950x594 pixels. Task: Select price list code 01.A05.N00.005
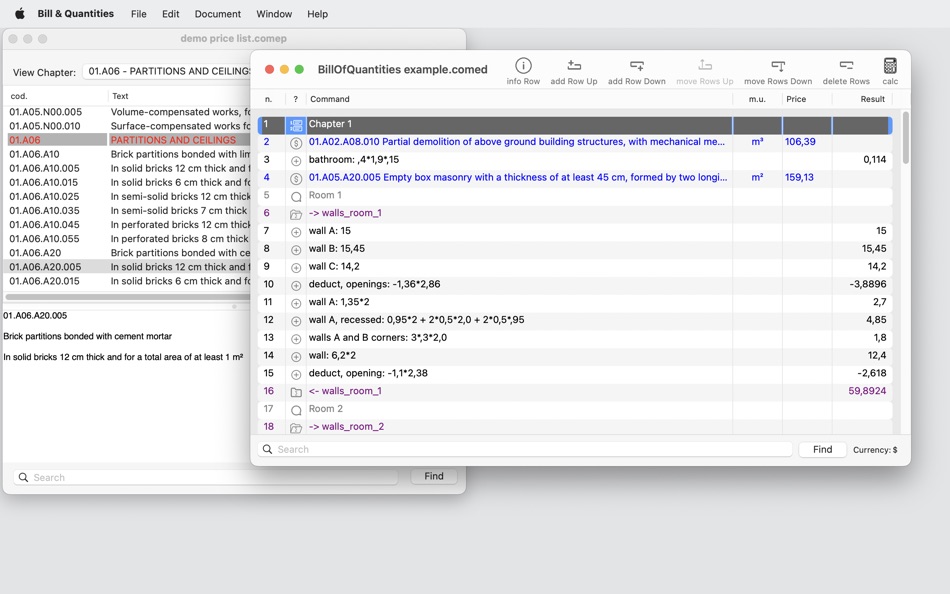coord(127,112)
